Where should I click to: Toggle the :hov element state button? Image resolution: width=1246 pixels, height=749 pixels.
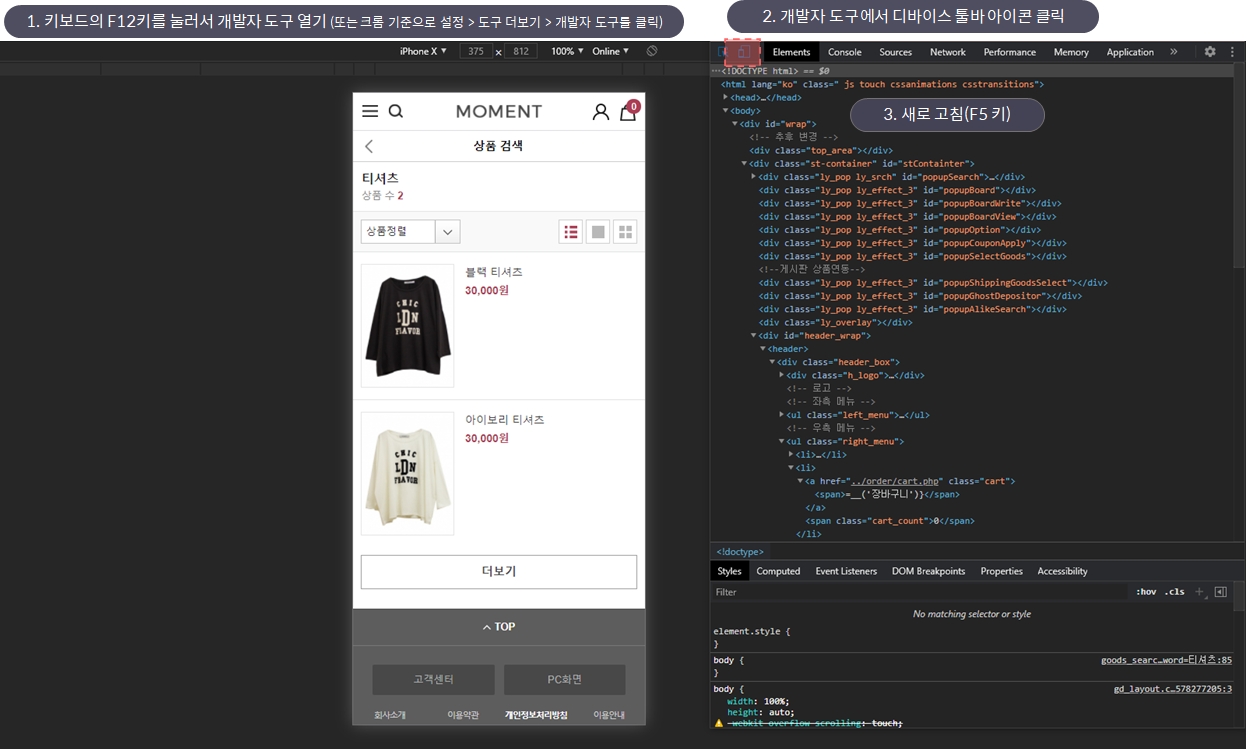coord(1145,592)
